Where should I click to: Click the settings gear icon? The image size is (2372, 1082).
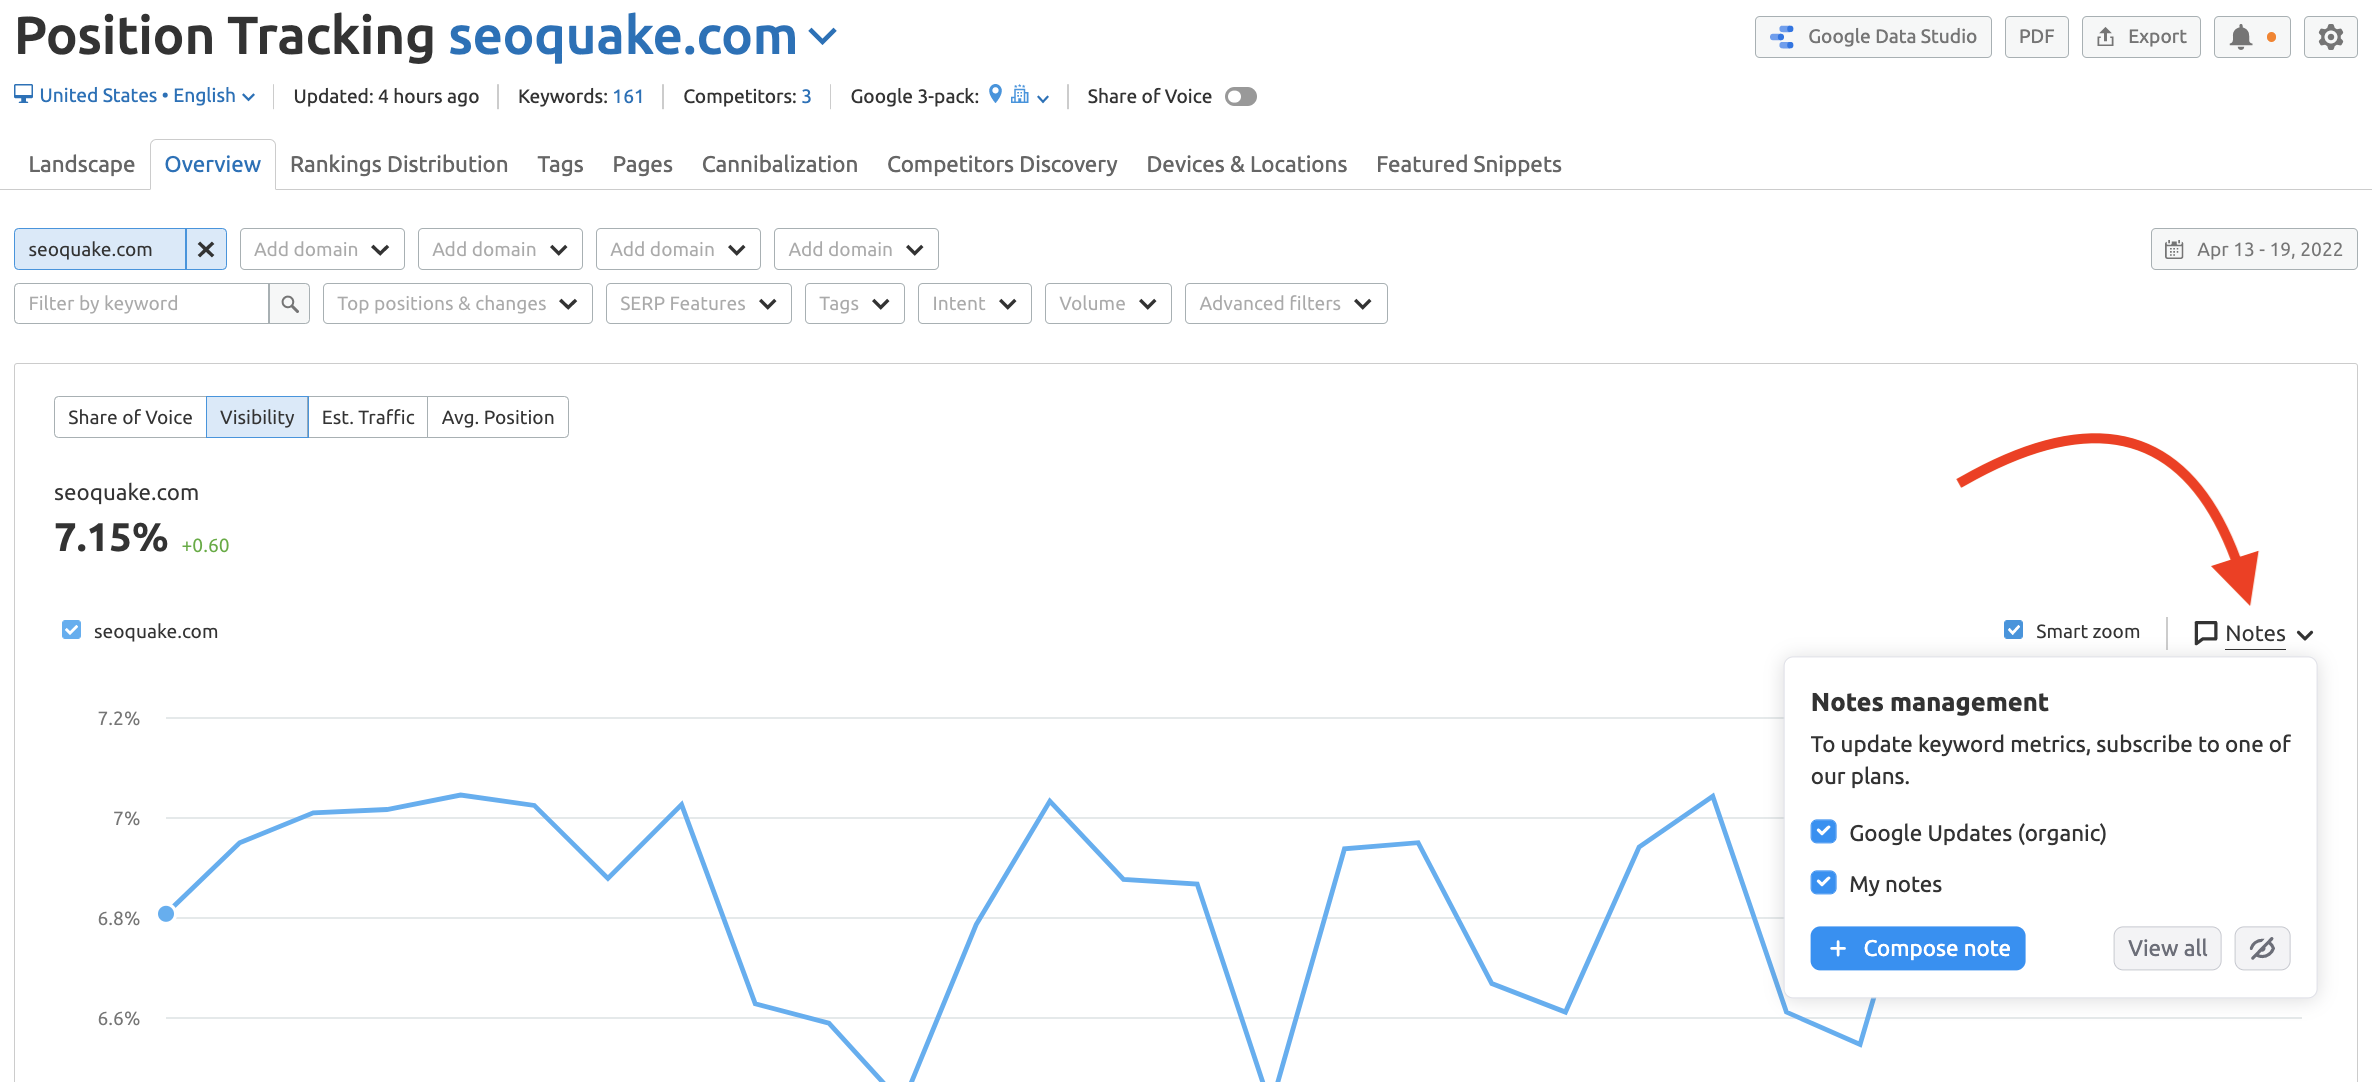click(x=2330, y=37)
